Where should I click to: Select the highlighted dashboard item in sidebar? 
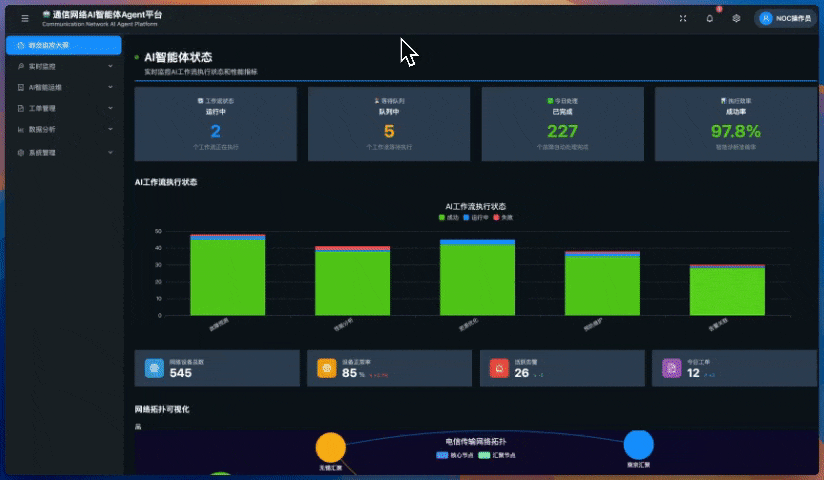64,45
